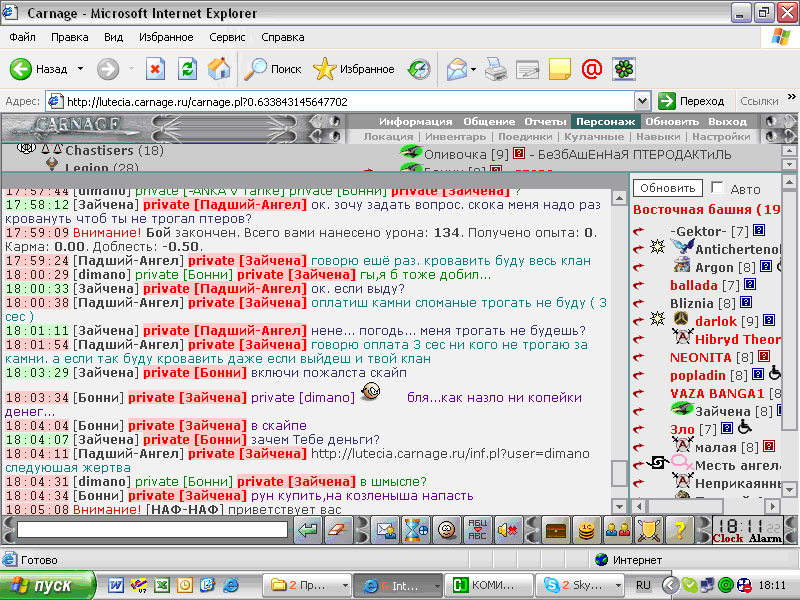Refresh the page using the green arrows icon
This screenshot has width=800, height=600.
pos(187,69)
